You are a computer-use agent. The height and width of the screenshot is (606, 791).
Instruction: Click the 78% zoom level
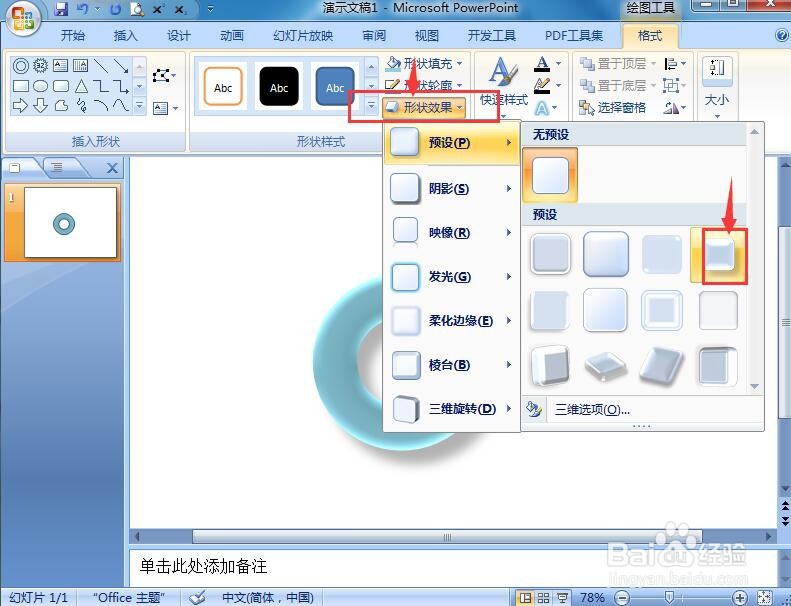pyautogui.click(x=592, y=598)
